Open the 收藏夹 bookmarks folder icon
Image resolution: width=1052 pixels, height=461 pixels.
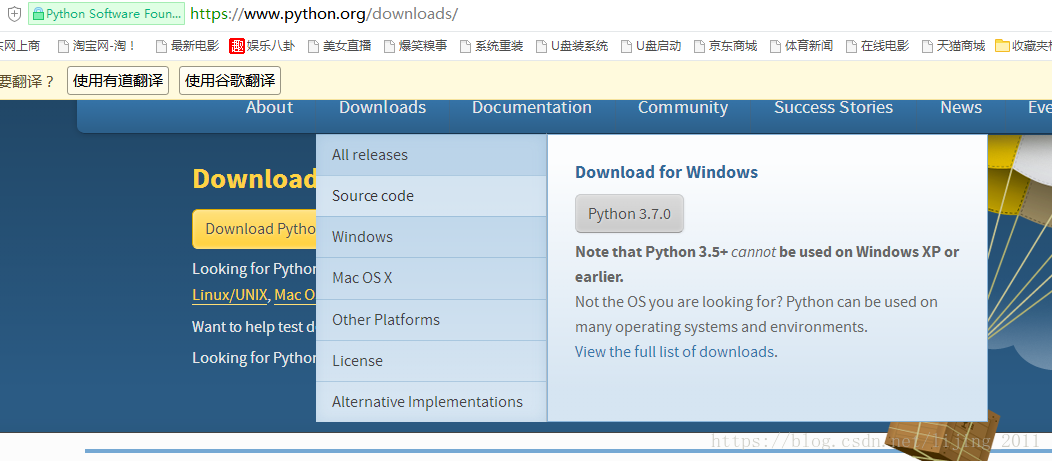pyautogui.click(x=1002, y=46)
